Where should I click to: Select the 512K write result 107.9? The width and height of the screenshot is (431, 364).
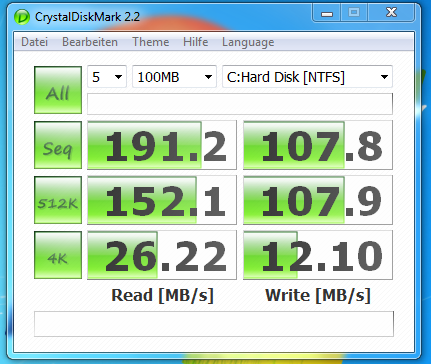(318, 200)
